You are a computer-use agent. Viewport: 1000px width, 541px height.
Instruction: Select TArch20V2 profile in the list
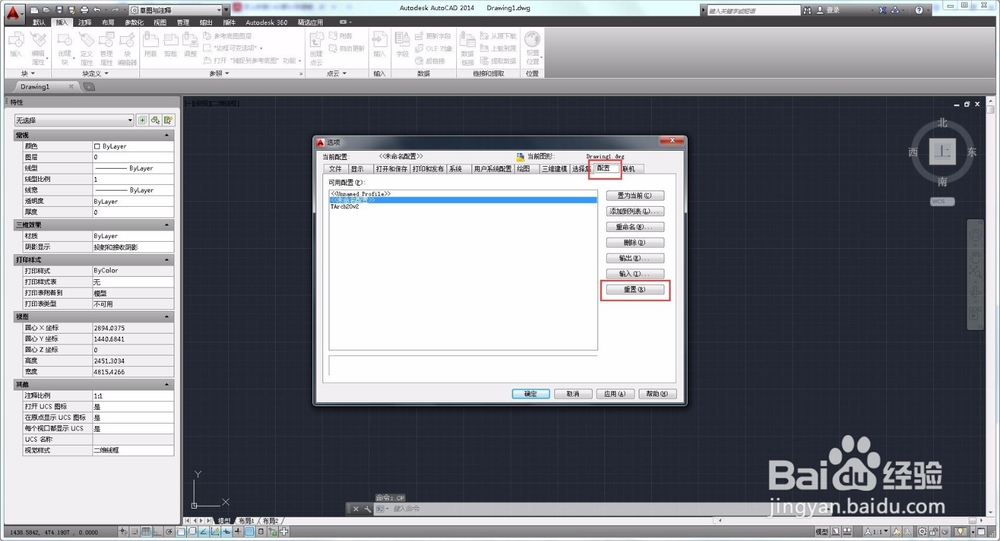point(344,207)
